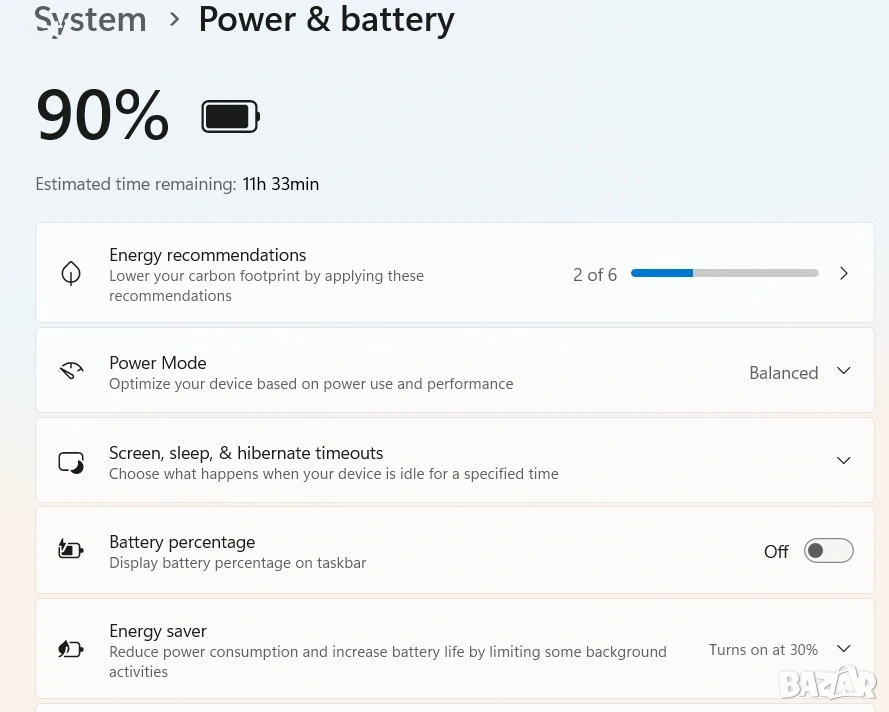Click the Estimated time remaining text
Screen dimensions: 889x712
point(177,184)
